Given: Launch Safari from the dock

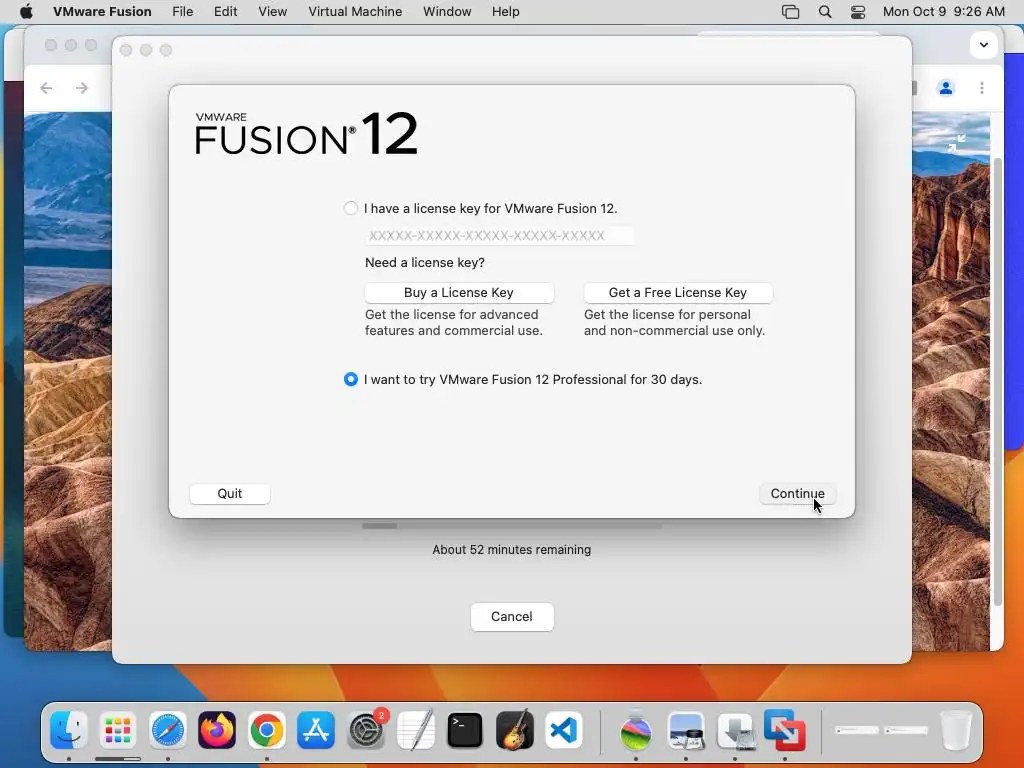Looking at the screenshot, I should click(168, 729).
